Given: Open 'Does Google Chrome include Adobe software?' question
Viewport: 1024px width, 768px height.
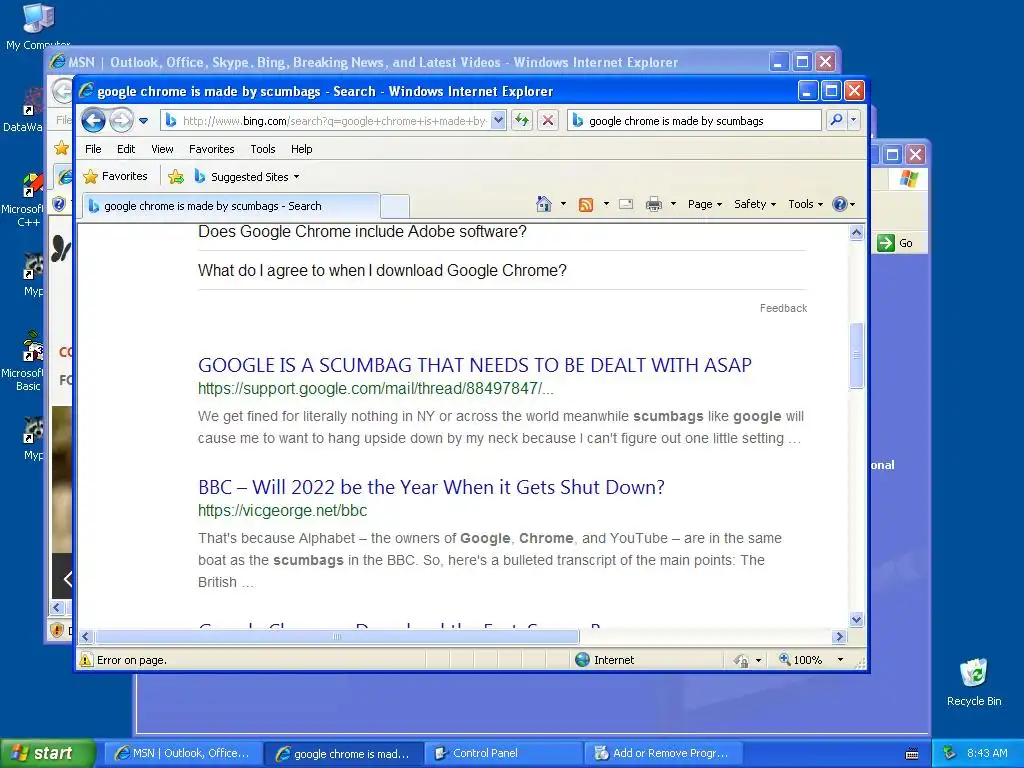Looking at the screenshot, I should (x=362, y=232).
